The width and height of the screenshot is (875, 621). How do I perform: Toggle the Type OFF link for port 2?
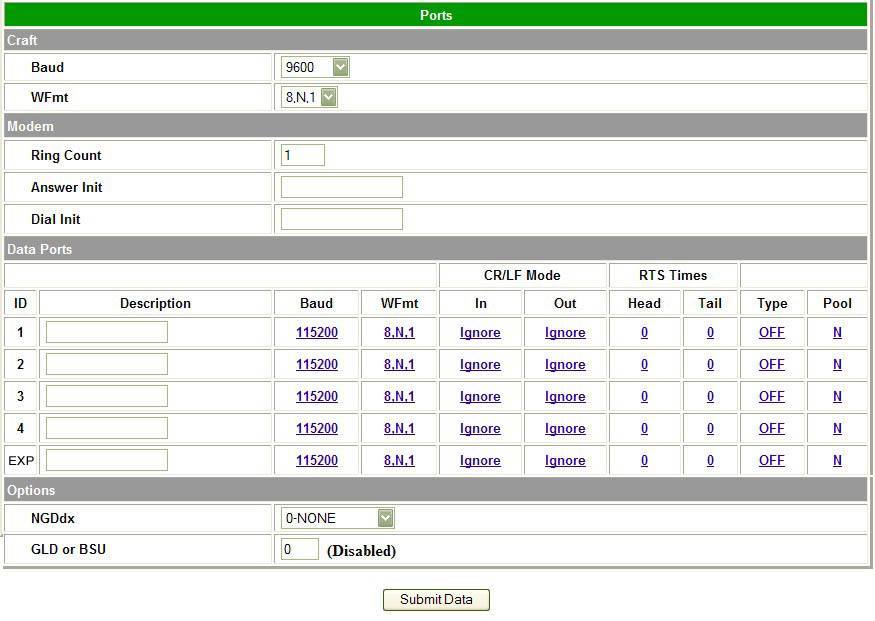tap(771, 364)
